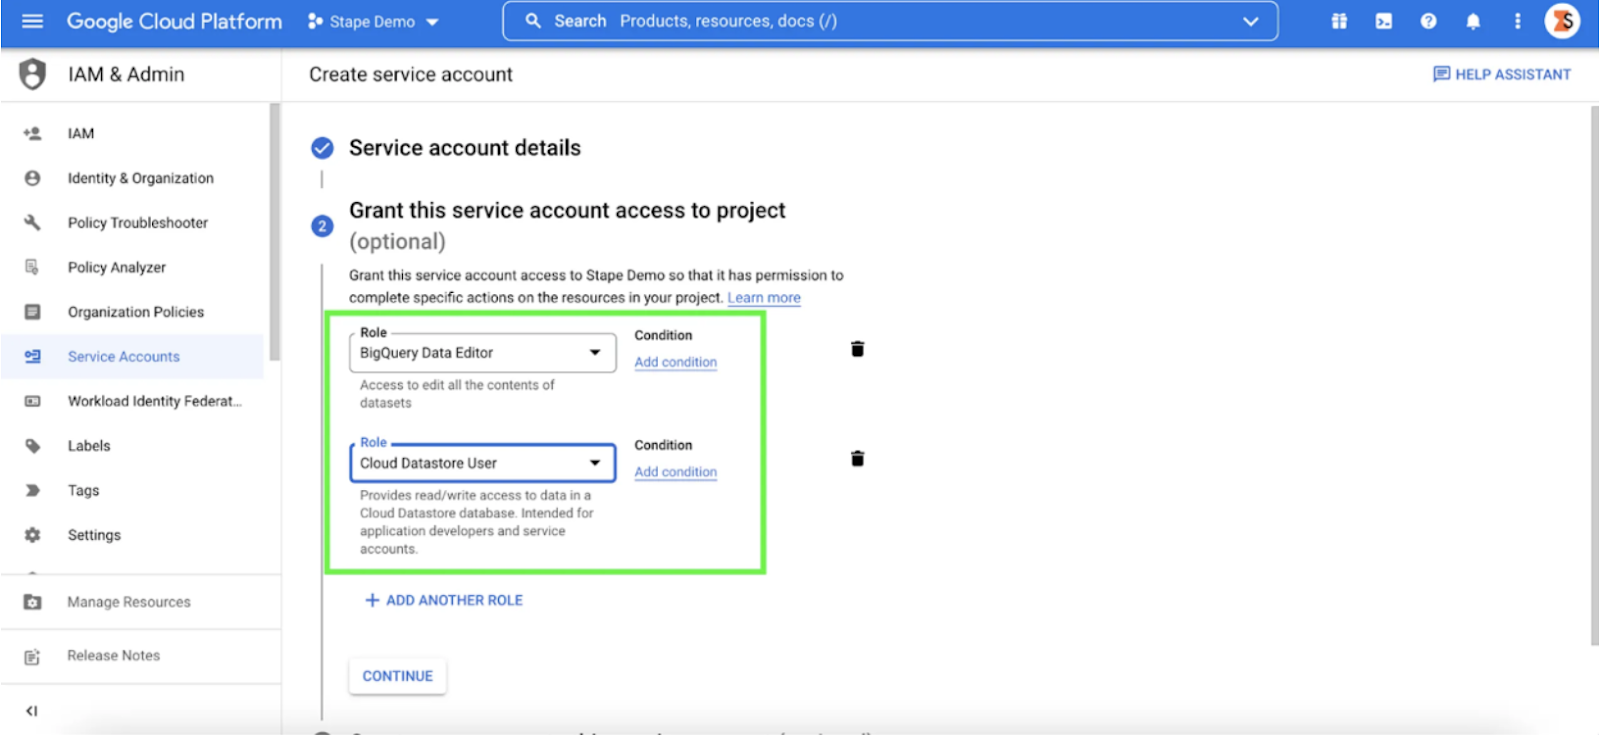The image size is (1600, 735).
Task: Add condition for Cloud Datastore User role
Action: point(676,472)
